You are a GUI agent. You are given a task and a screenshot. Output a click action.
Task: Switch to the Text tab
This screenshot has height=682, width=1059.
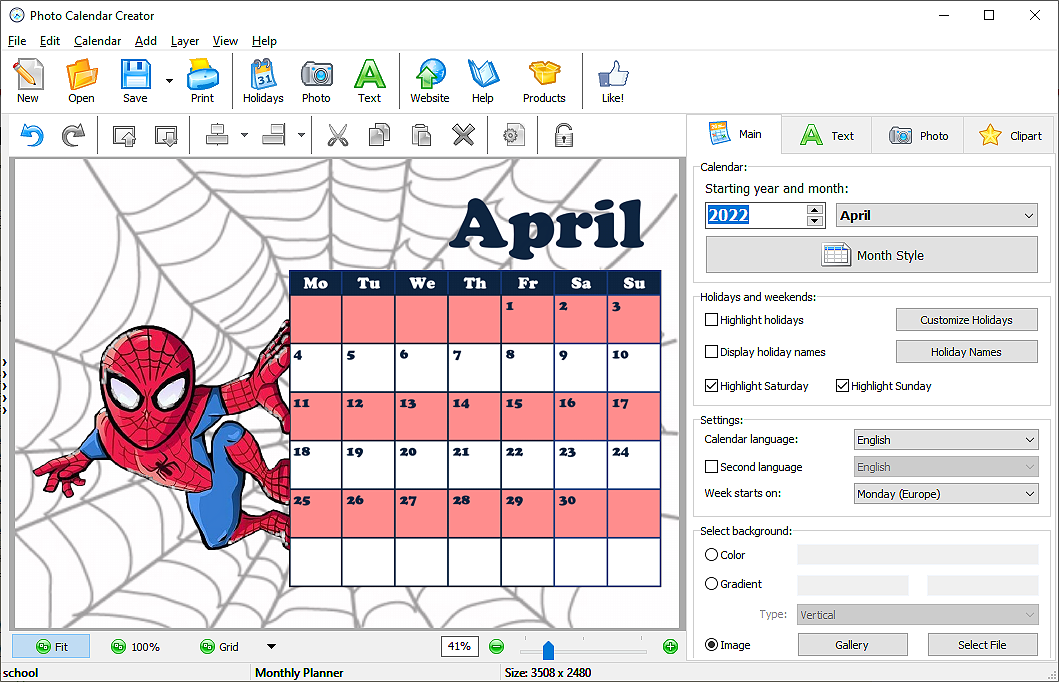coord(827,136)
